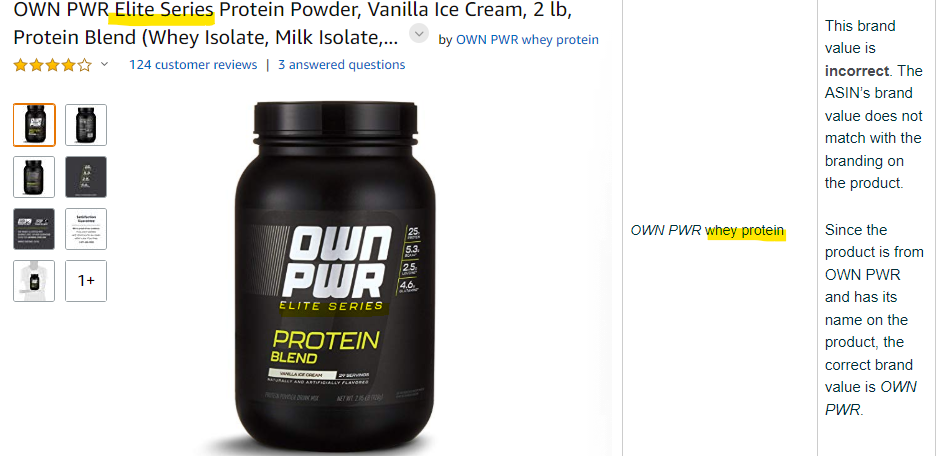The width and height of the screenshot is (937, 456).
Task: Select the highlighted front-view bottle thumbnail
Action: click(x=34, y=125)
